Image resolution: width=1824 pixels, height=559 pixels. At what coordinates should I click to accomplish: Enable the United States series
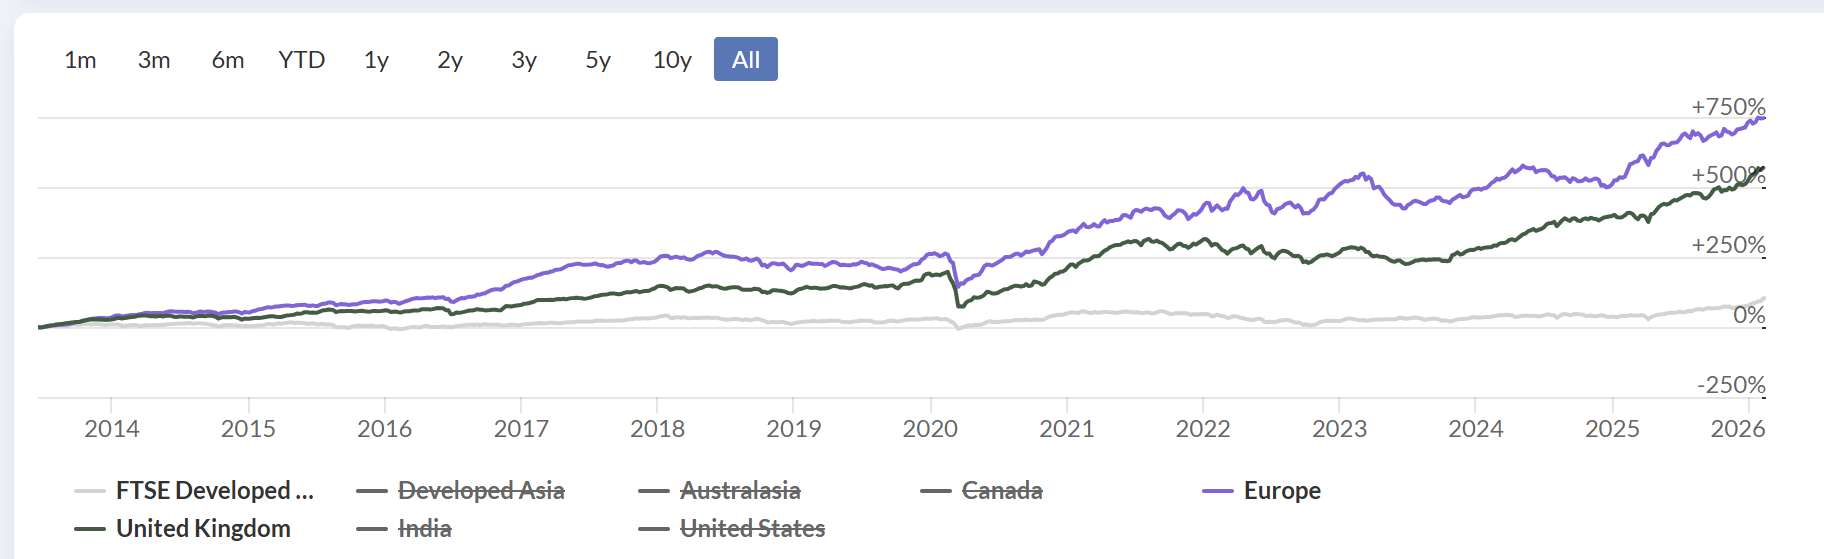click(752, 529)
